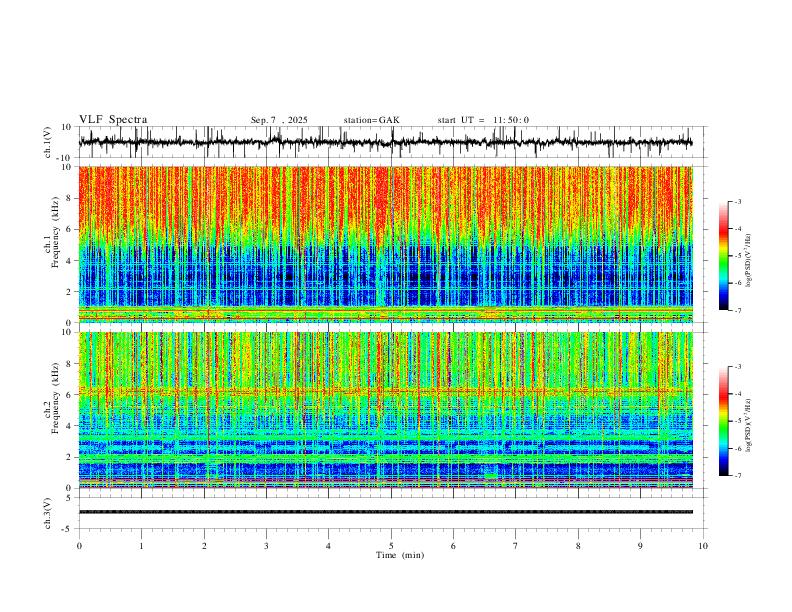Screen dimensions: 792x612
Task: Click the "-3" tick on ch.1 color bar
Action: coord(737,201)
